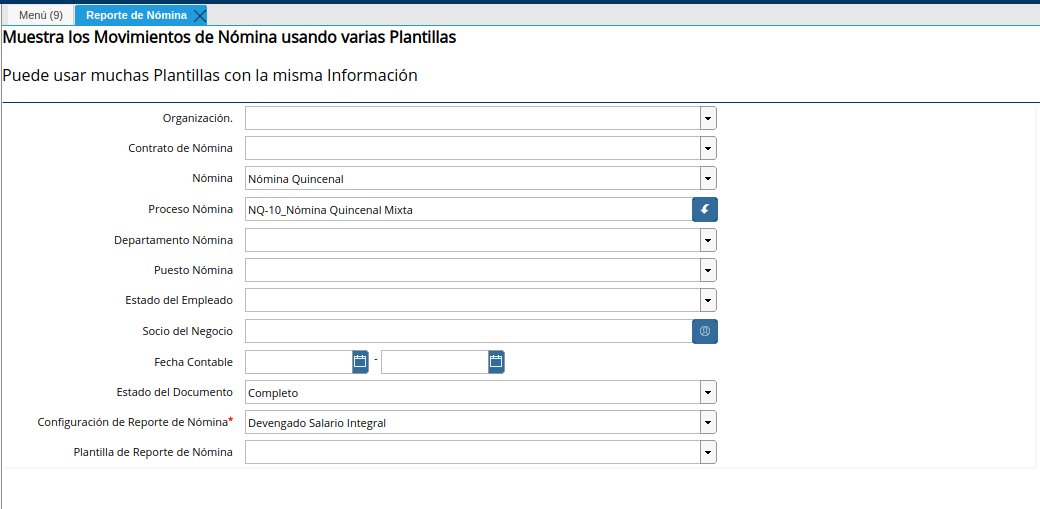Open the Socio del Negocio search icon

pos(704,331)
